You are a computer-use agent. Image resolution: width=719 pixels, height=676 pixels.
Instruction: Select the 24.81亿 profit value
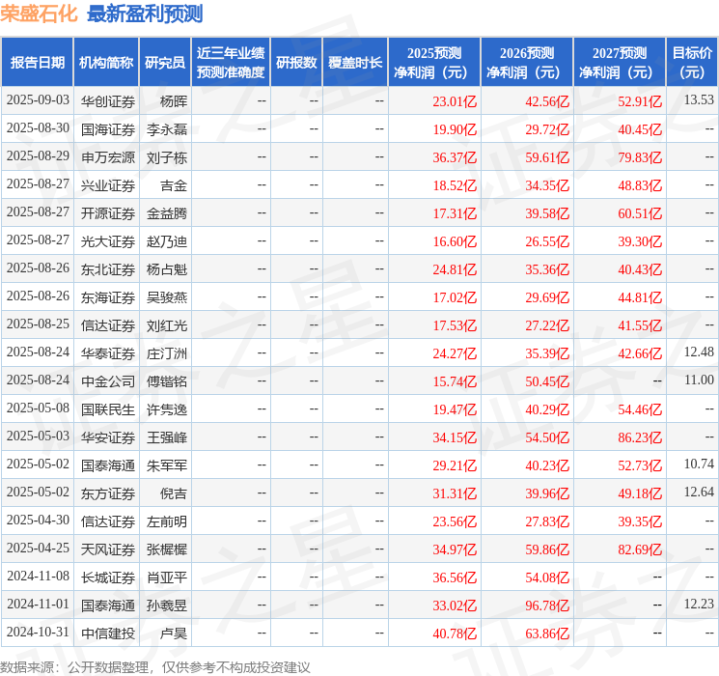(x=455, y=269)
